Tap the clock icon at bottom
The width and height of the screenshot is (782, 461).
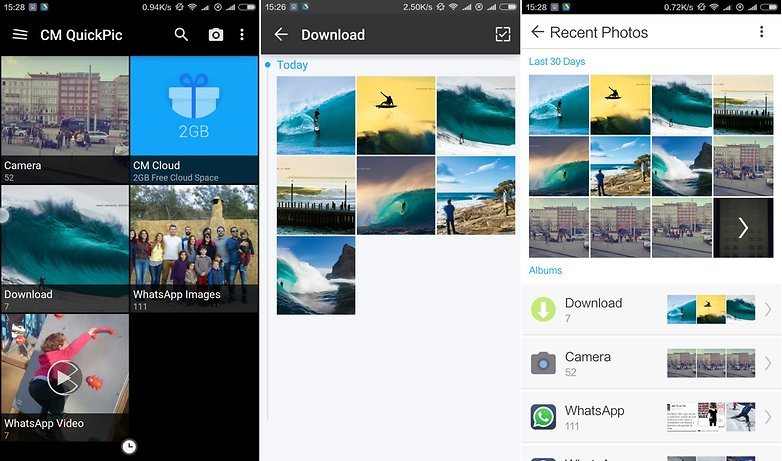(x=129, y=446)
